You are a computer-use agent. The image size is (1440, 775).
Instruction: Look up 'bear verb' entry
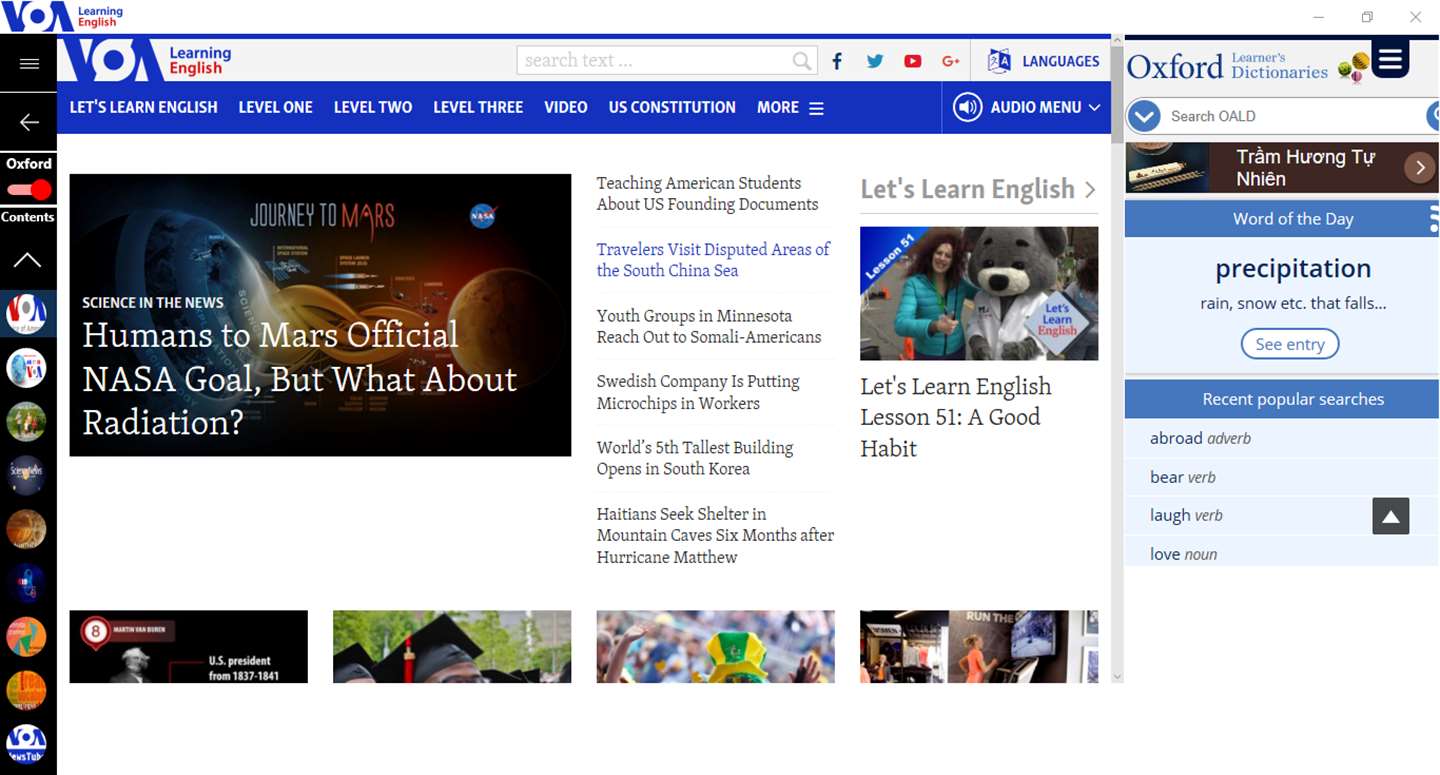1182,477
